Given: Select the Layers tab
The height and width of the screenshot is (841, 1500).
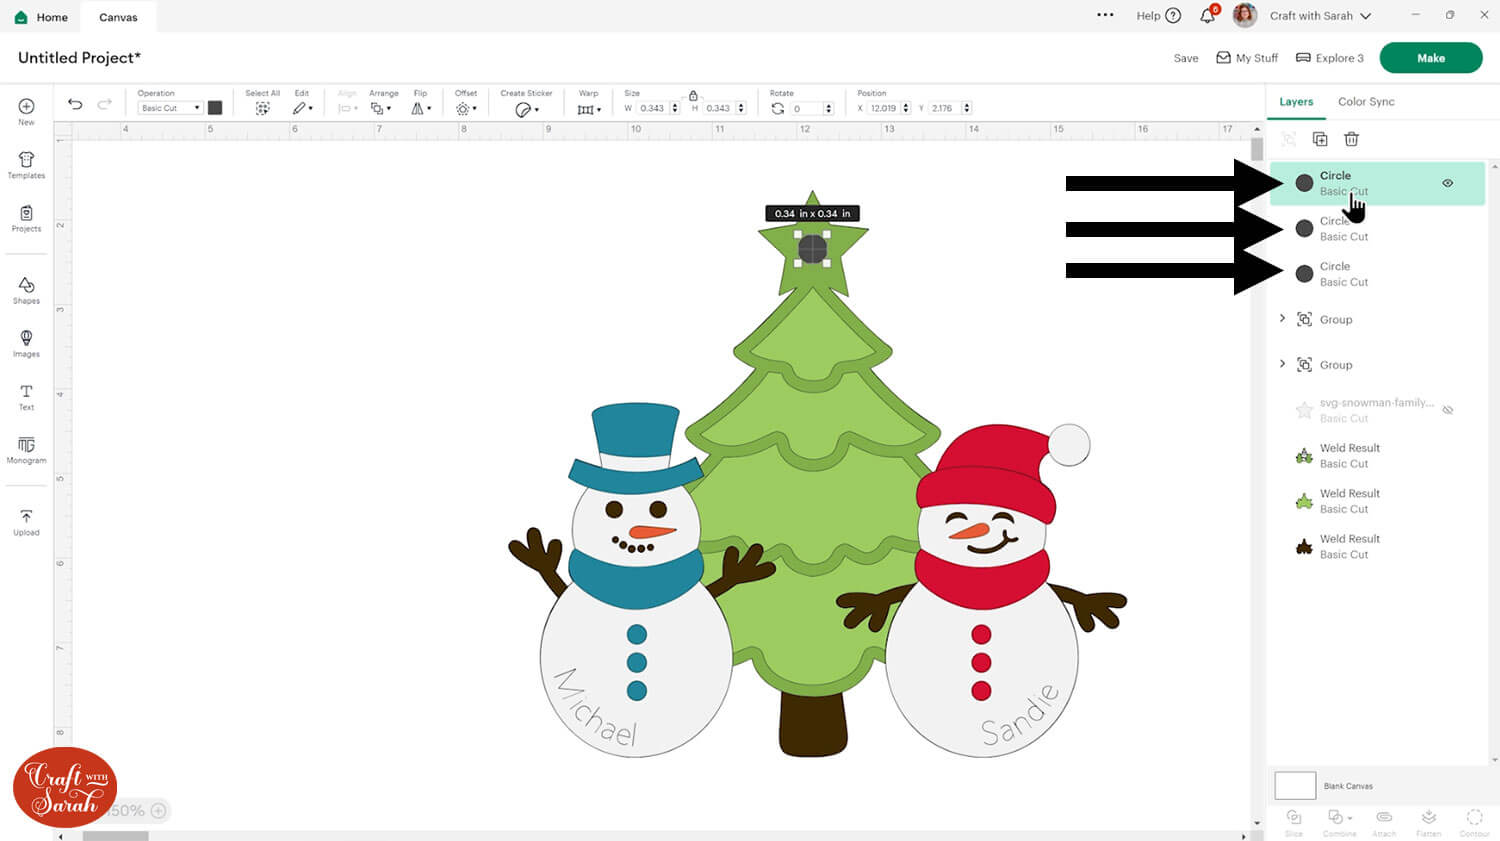Looking at the screenshot, I should click(1296, 102).
